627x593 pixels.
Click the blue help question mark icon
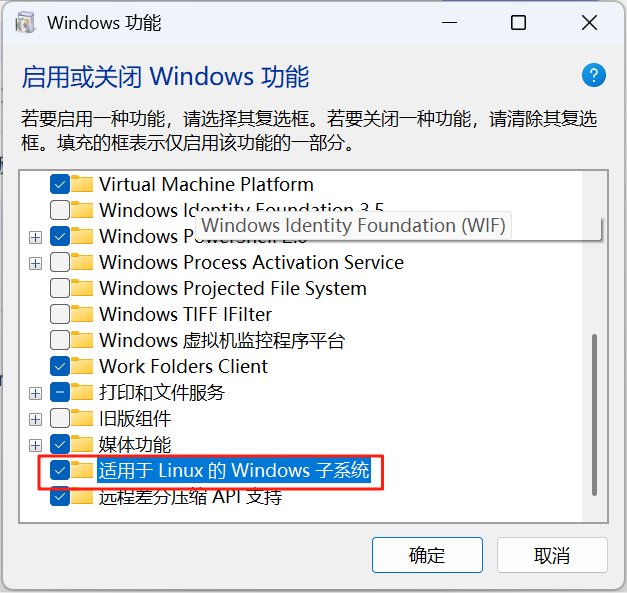pyautogui.click(x=593, y=75)
